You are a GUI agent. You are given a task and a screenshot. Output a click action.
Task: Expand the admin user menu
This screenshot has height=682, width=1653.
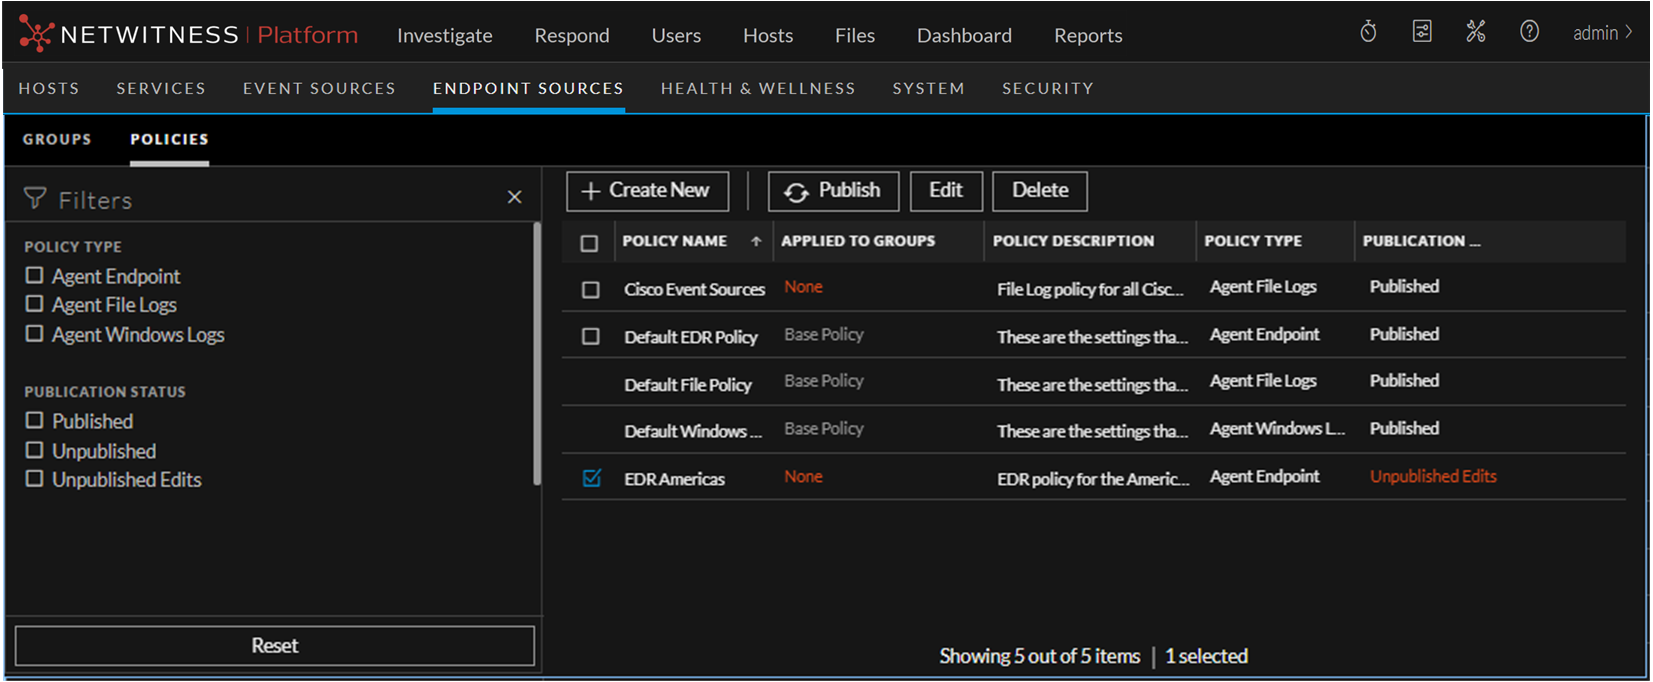pyautogui.click(x=1602, y=33)
